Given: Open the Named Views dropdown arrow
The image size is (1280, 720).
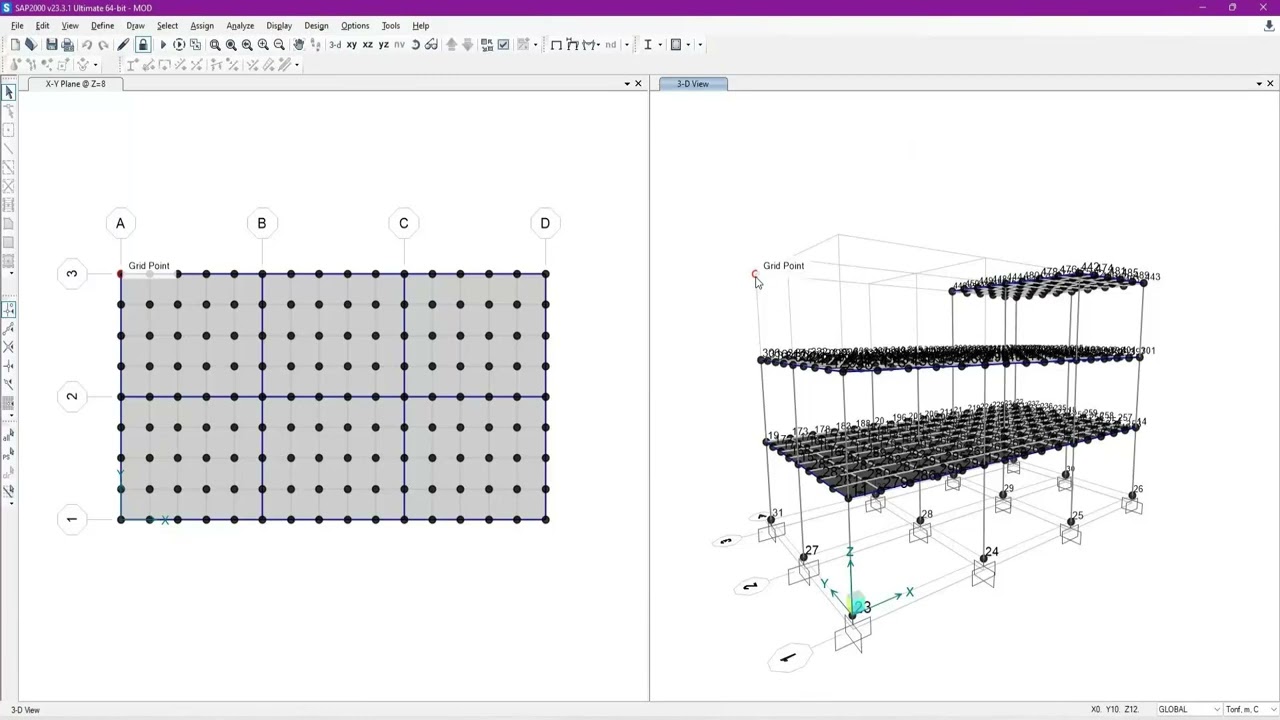Looking at the screenshot, I should click(627, 44).
